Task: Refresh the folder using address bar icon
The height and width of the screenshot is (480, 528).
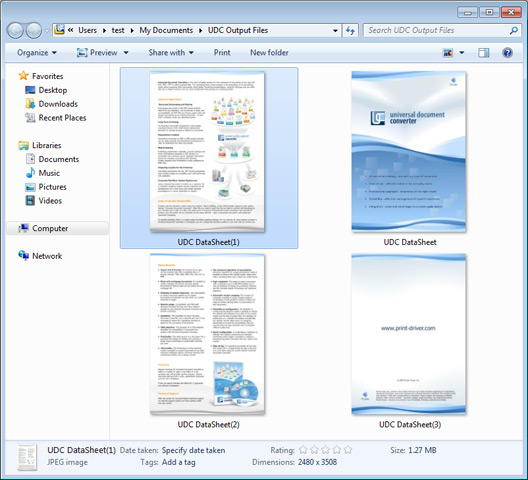Action: pyautogui.click(x=350, y=31)
